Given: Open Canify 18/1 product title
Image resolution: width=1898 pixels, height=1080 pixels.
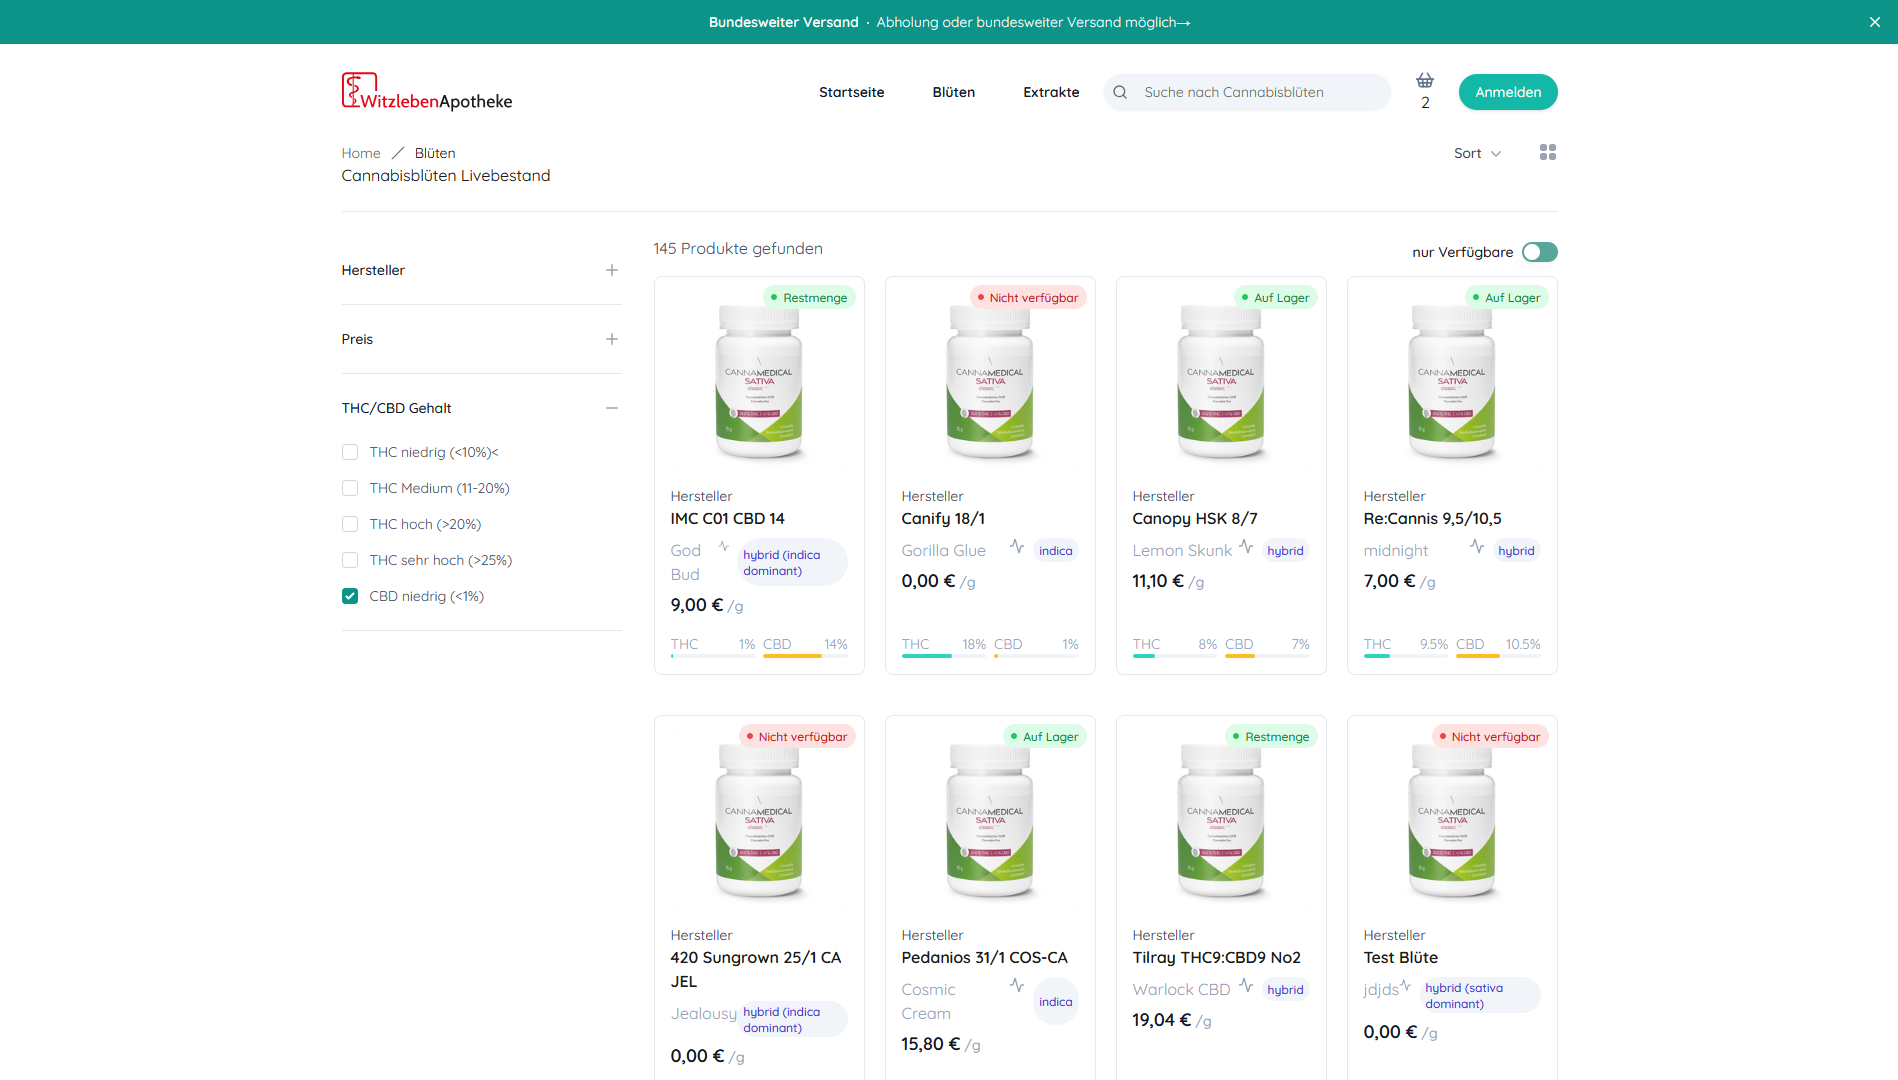Looking at the screenshot, I should [943, 518].
